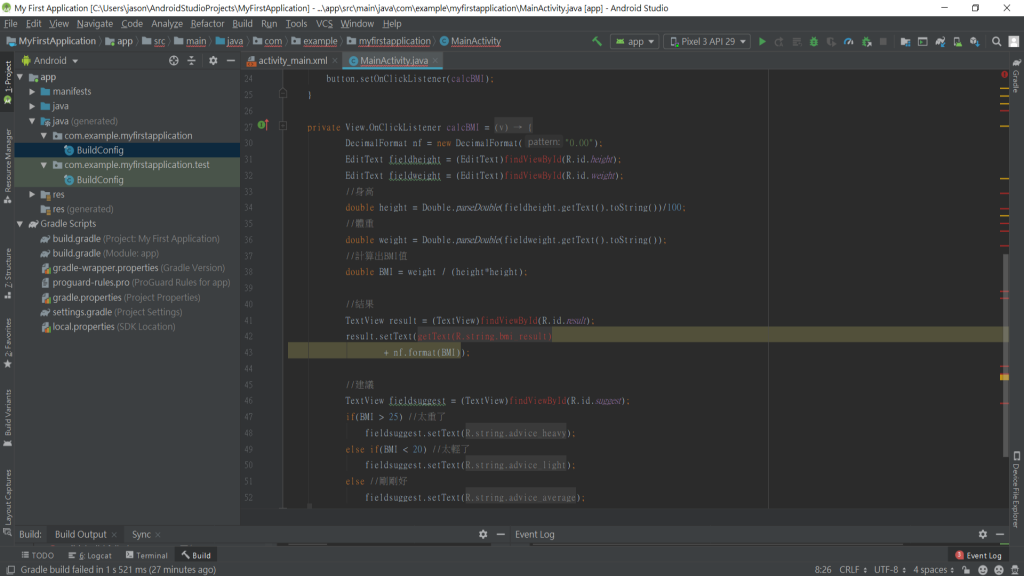This screenshot has height=576, width=1024.
Task: Click the Search Everywhere magnifier icon
Action: point(996,42)
